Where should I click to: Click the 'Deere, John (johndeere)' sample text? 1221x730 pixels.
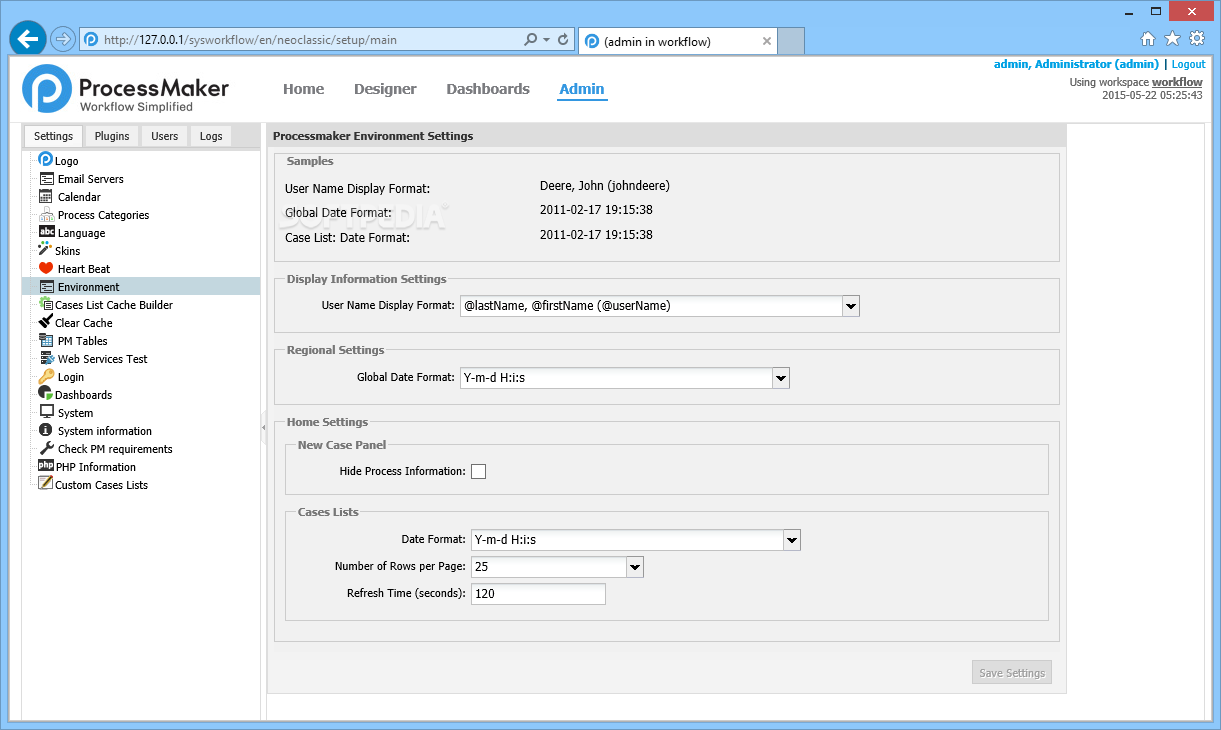click(605, 186)
